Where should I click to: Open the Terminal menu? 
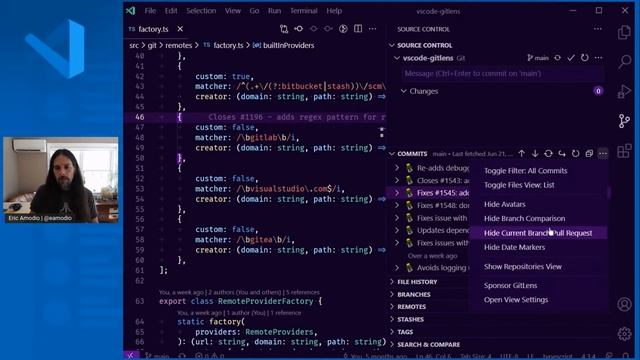click(304, 11)
